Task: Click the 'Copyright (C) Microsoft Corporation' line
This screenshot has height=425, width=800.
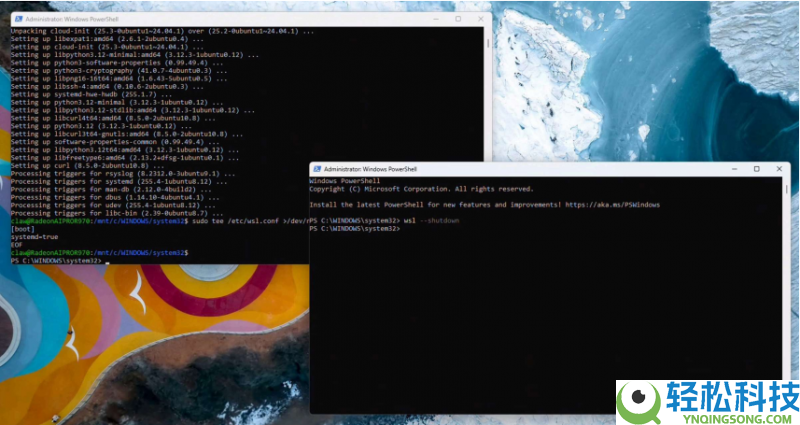Action: [421, 189]
